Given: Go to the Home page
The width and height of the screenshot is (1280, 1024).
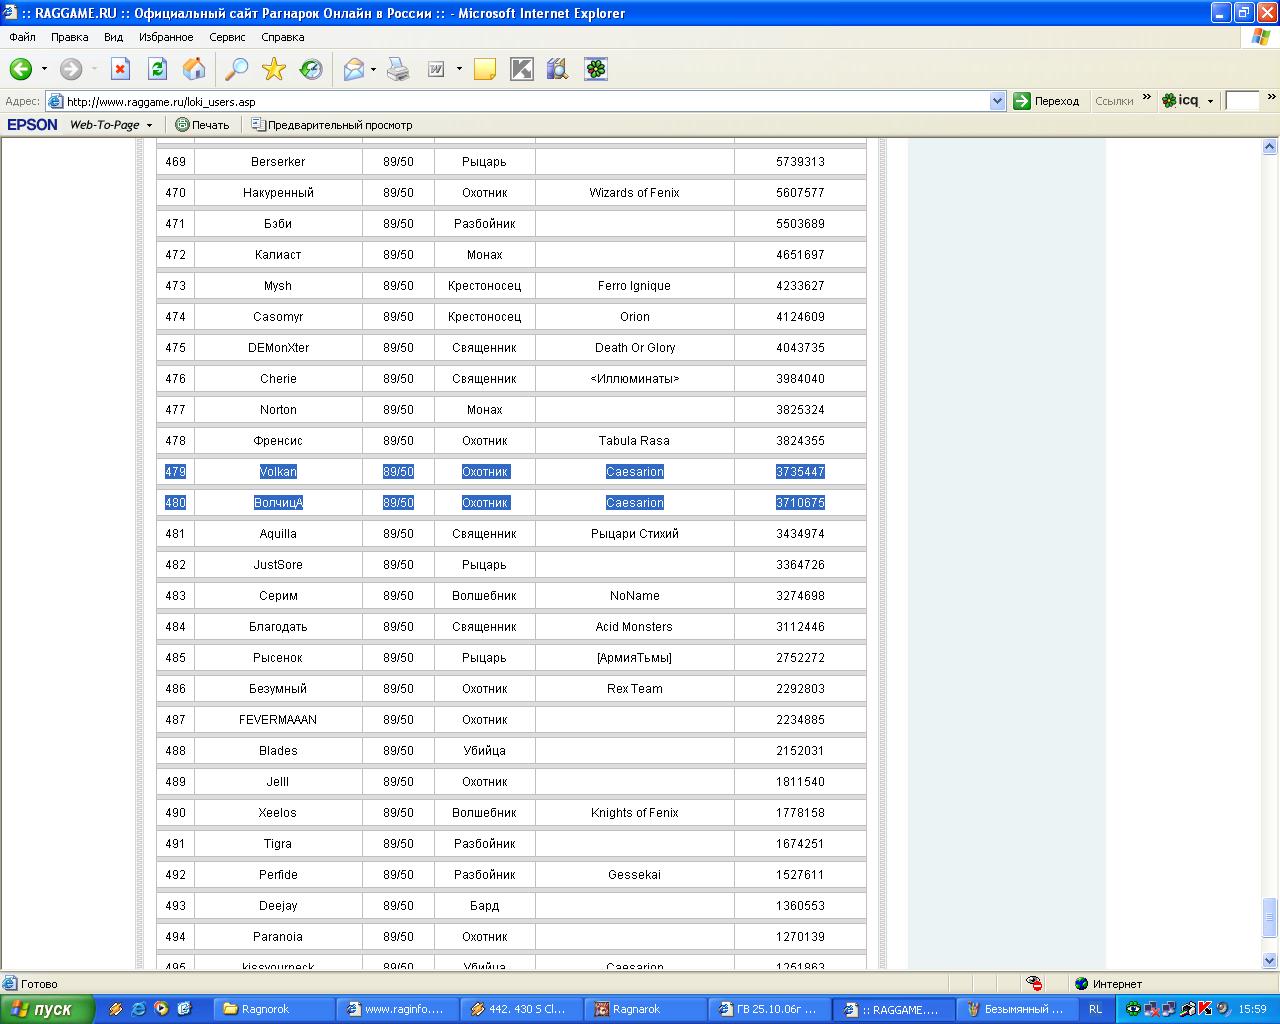Looking at the screenshot, I should (194, 69).
